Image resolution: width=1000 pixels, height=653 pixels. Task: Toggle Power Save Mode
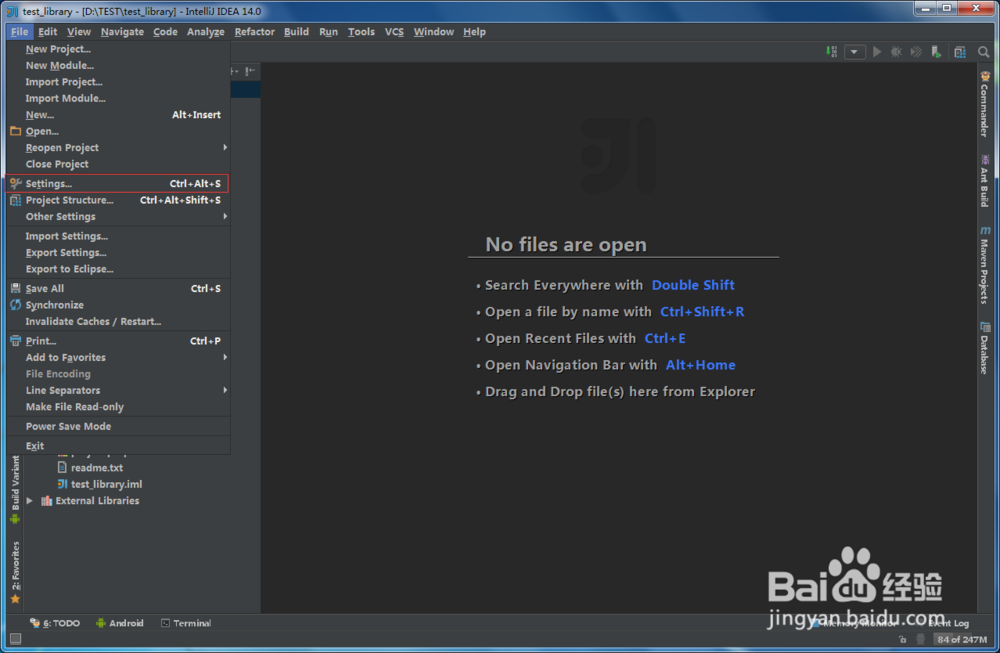tap(118, 427)
